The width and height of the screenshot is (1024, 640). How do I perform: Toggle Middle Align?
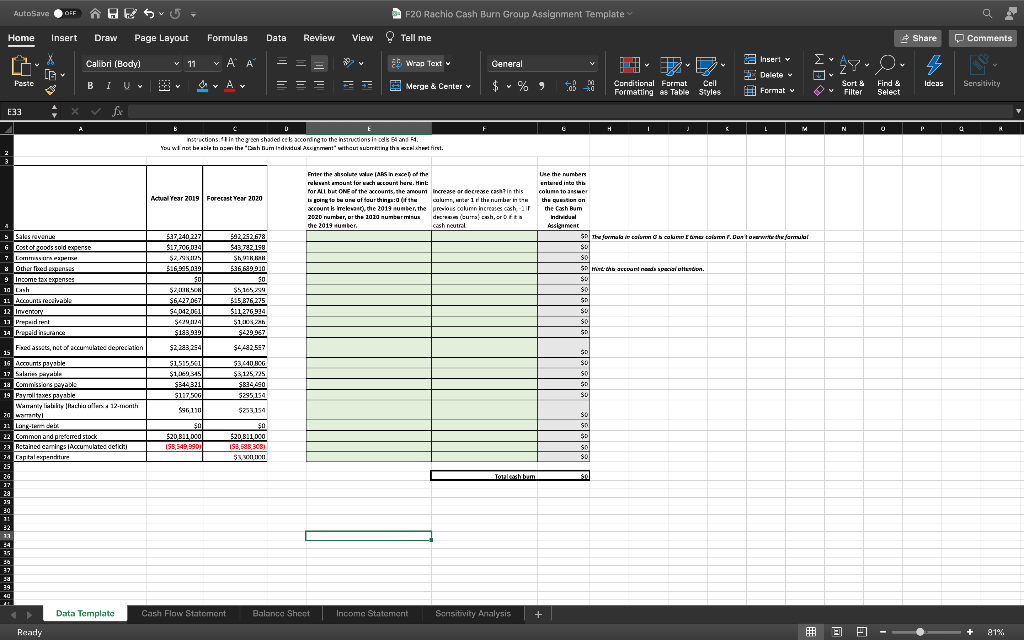point(300,63)
